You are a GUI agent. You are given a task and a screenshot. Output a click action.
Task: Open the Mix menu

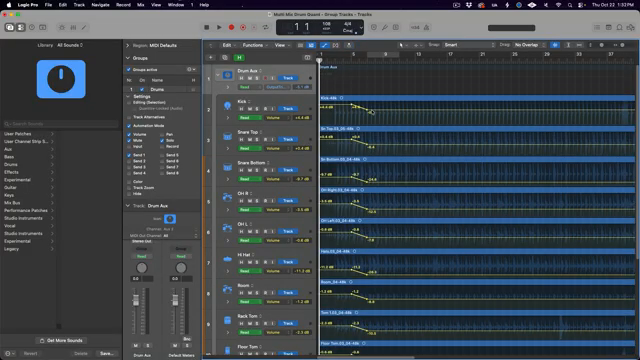(x=140, y=5)
